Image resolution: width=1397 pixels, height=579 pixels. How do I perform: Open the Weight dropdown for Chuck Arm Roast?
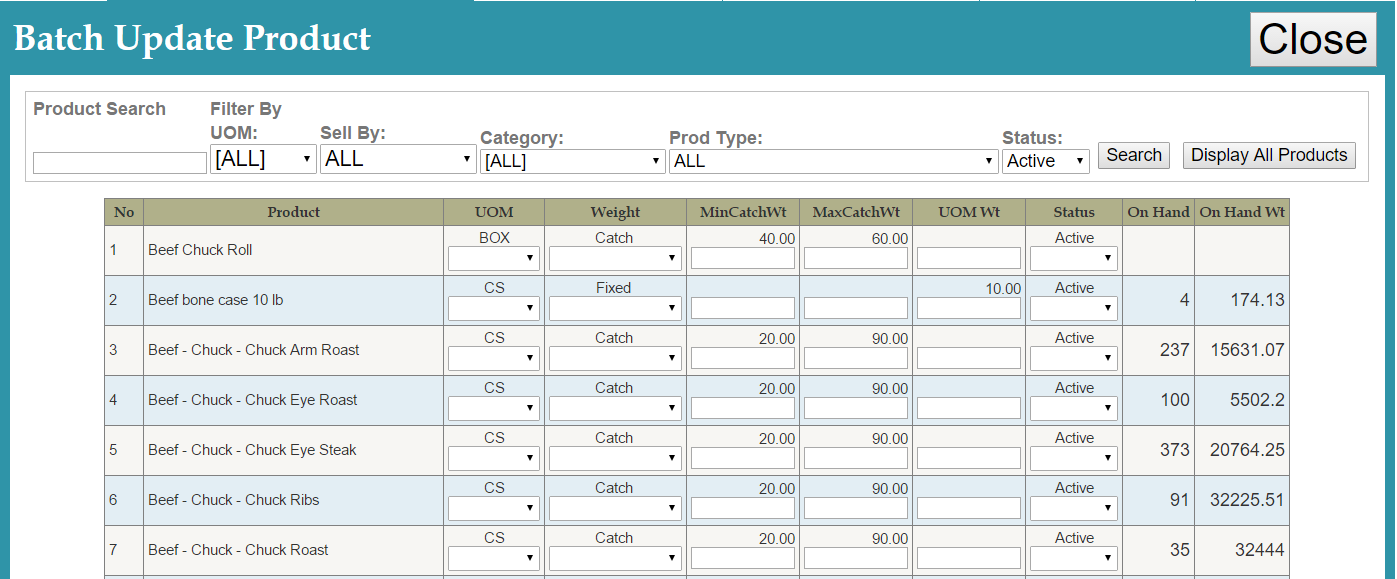[x=615, y=358]
